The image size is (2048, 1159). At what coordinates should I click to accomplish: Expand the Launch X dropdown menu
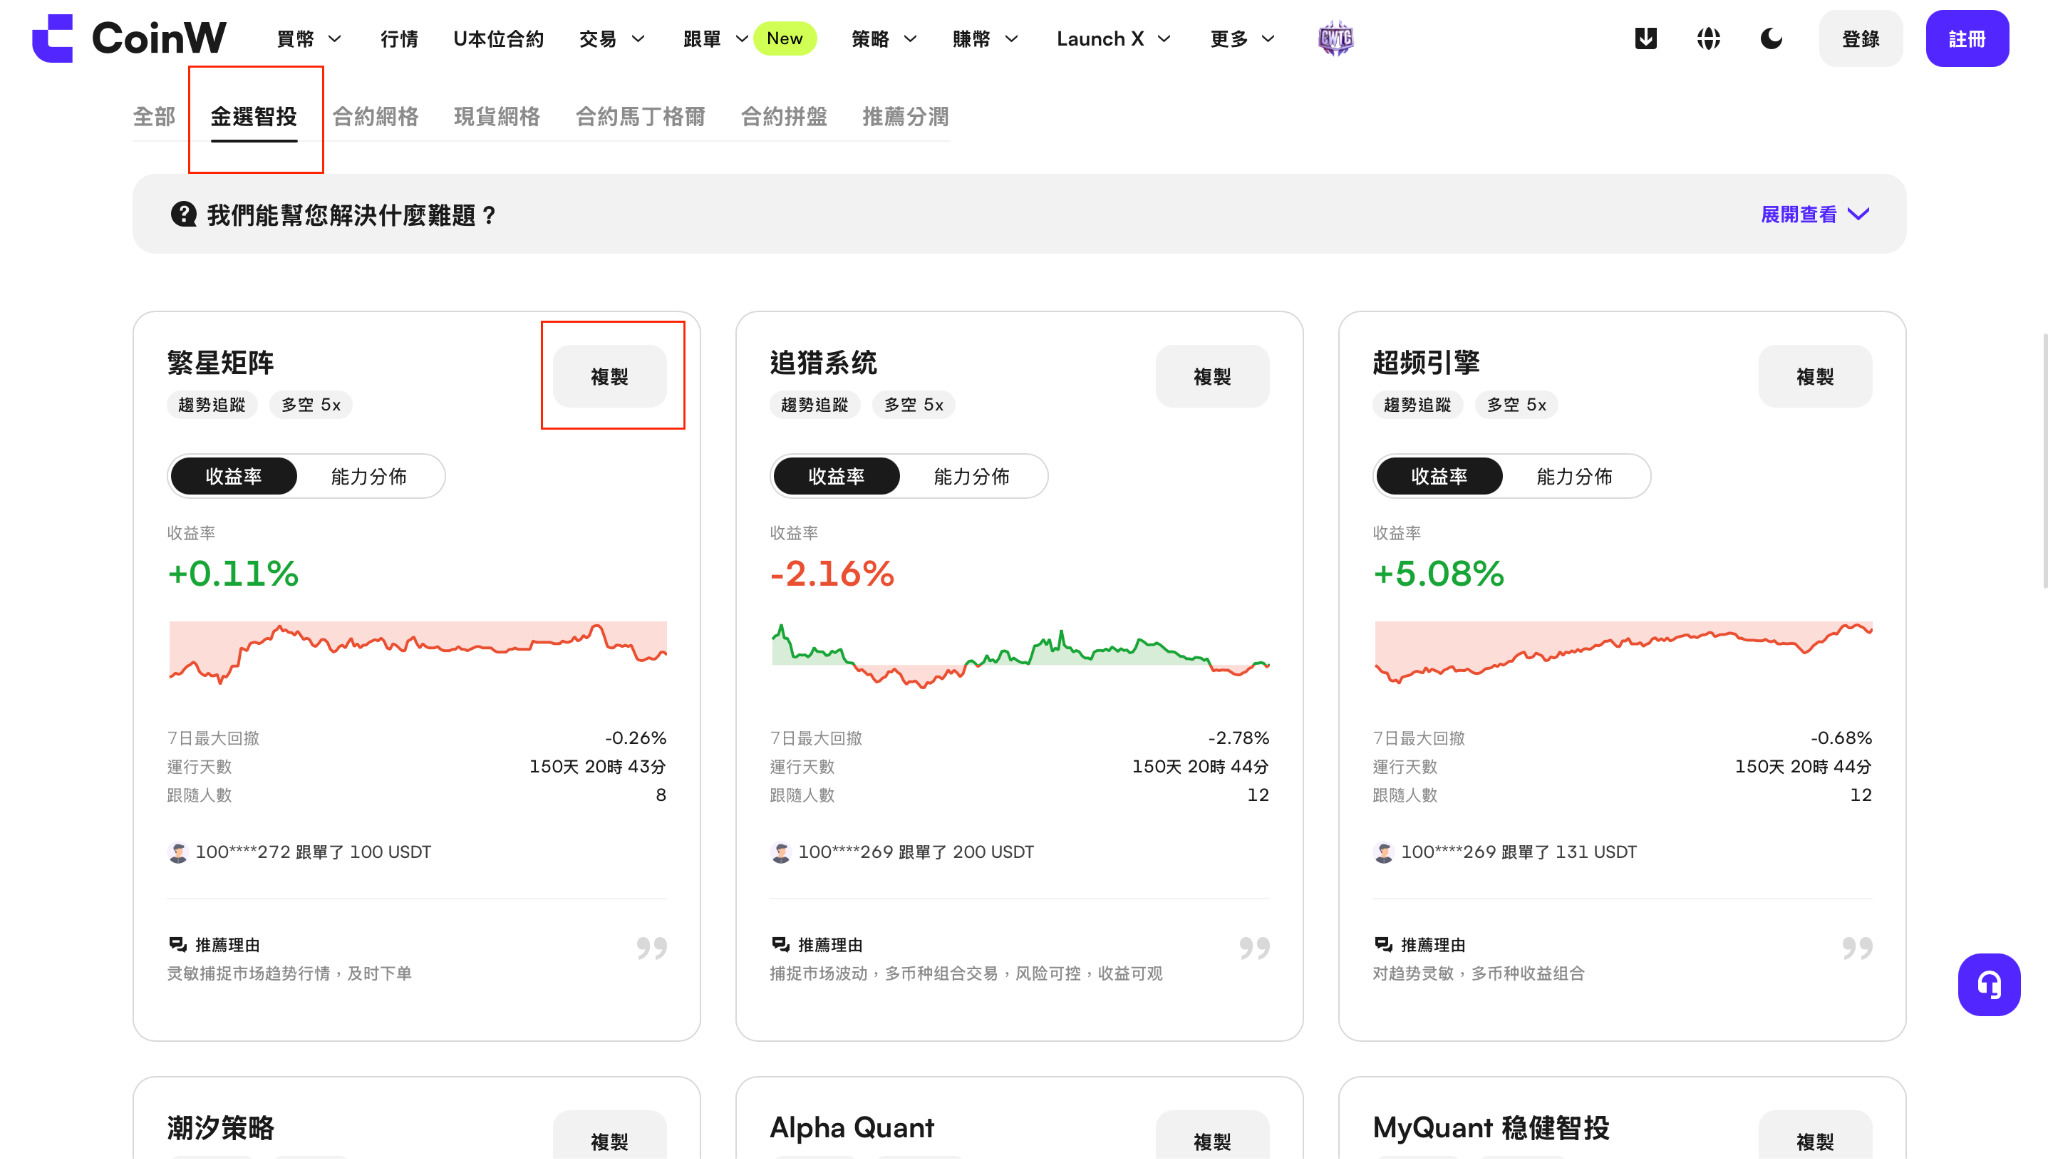pyautogui.click(x=1114, y=39)
